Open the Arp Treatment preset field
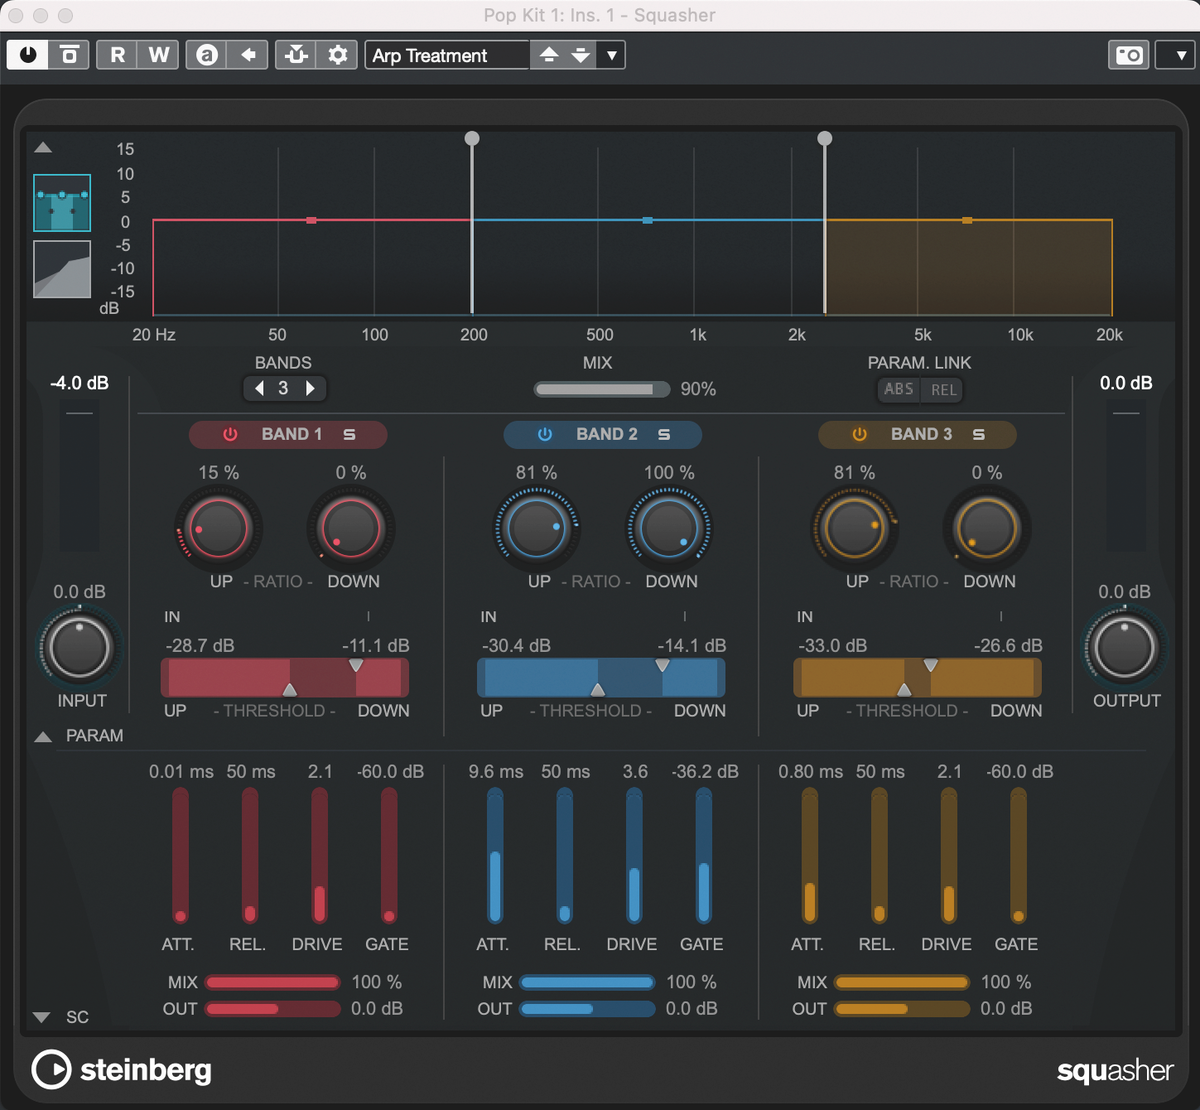The image size is (1200, 1110). [x=447, y=55]
